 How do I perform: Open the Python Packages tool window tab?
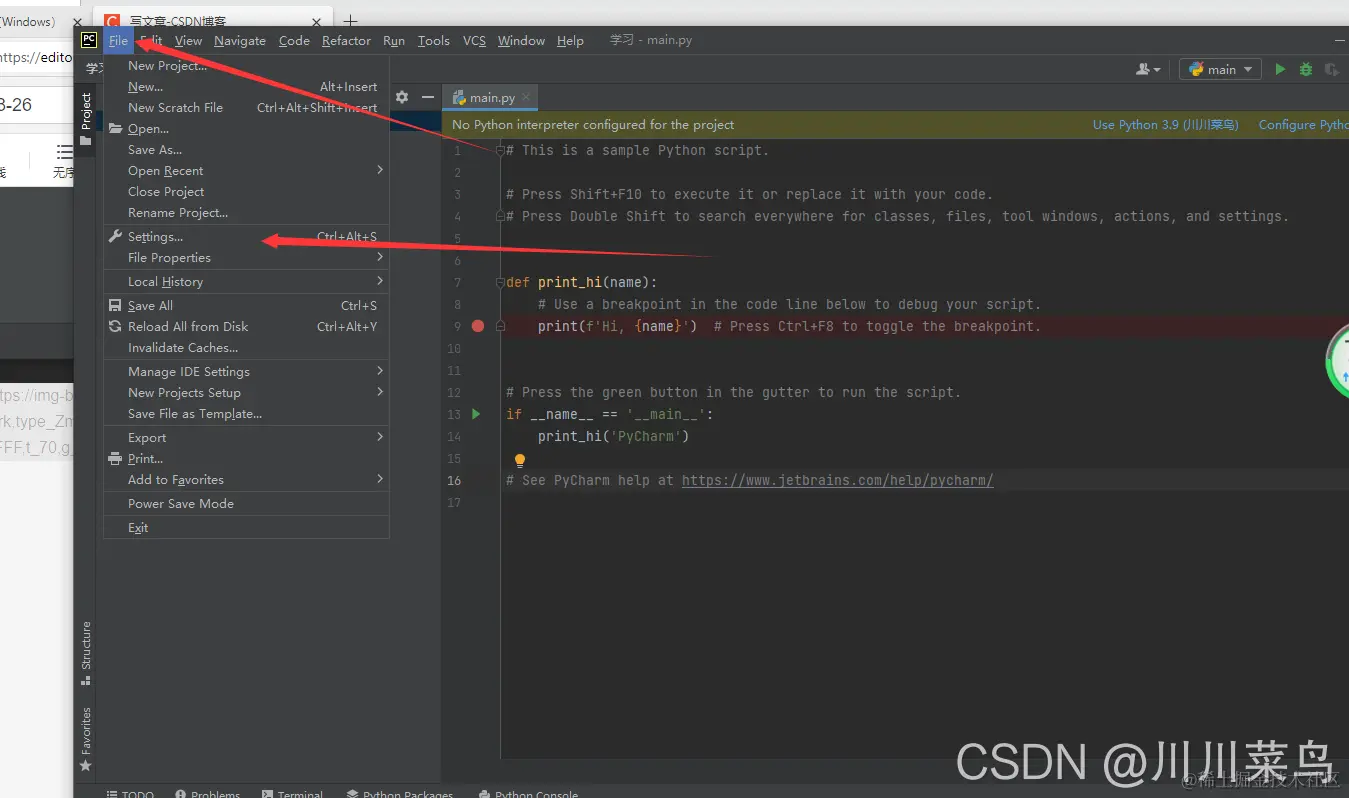coord(400,794)
